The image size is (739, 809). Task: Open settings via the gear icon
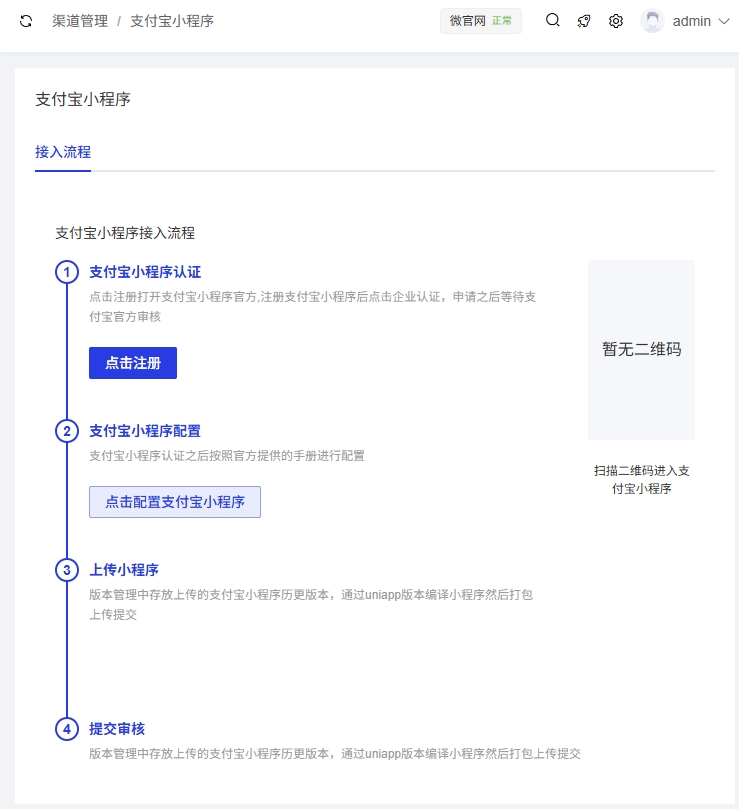pos(616,21)
